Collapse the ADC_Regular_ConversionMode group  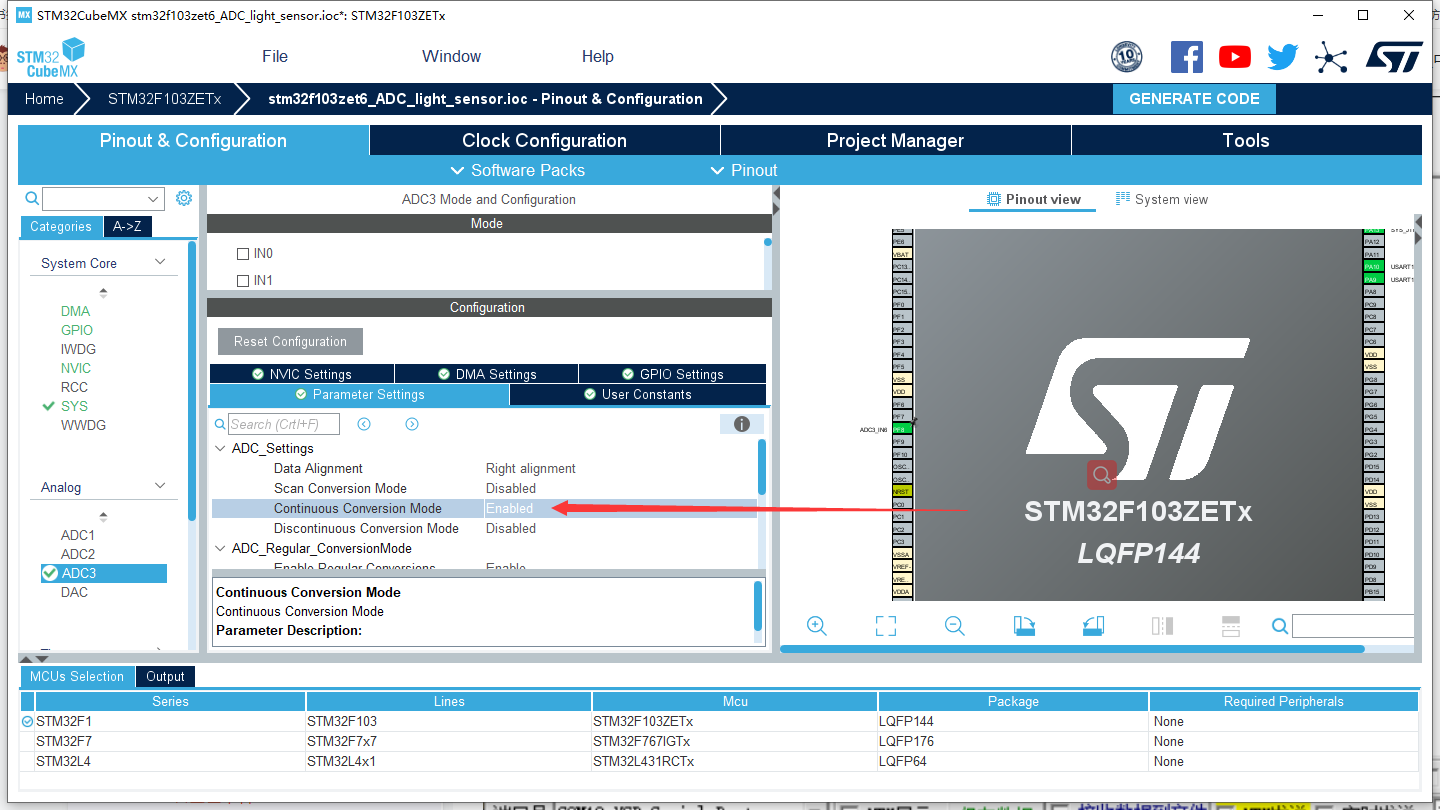click(220, 548)
